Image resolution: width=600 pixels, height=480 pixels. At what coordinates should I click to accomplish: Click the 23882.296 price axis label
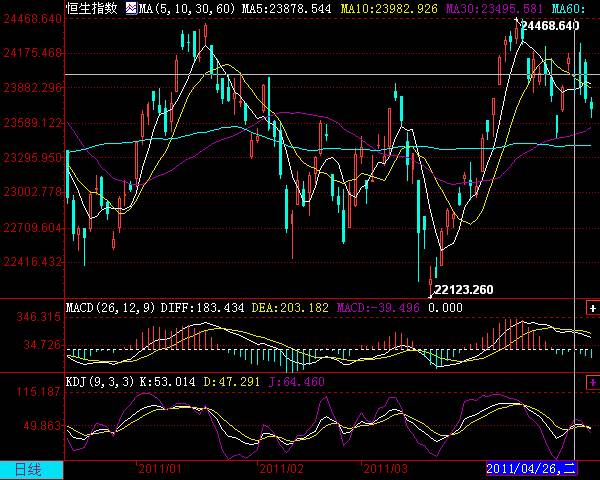(33, 88)
